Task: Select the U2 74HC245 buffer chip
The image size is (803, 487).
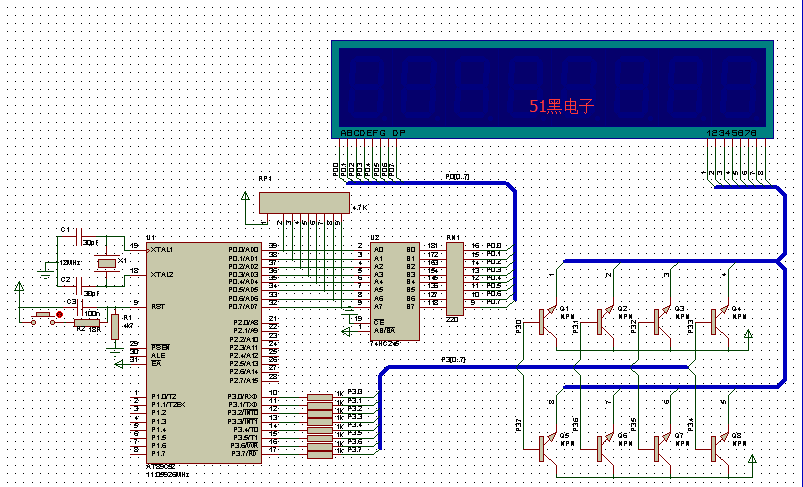Action: pos(395,291)
